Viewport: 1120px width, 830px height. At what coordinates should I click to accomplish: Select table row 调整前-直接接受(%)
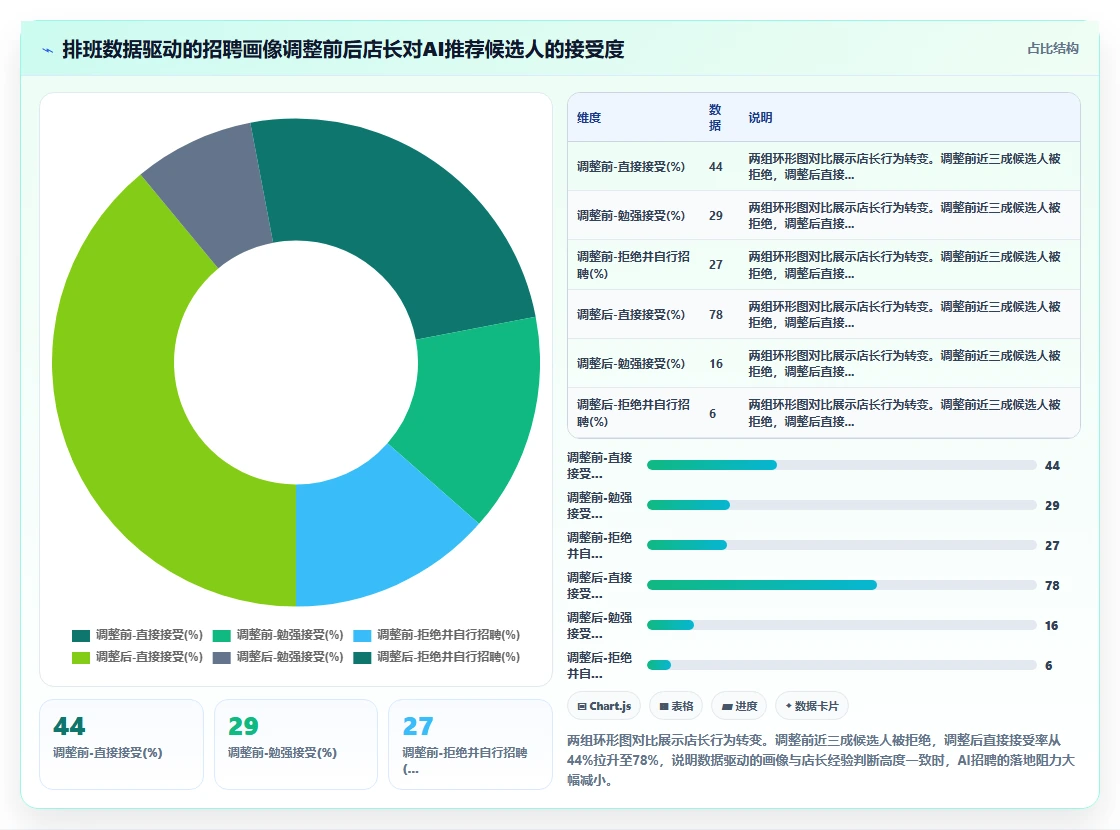click(x=824, y=166)
